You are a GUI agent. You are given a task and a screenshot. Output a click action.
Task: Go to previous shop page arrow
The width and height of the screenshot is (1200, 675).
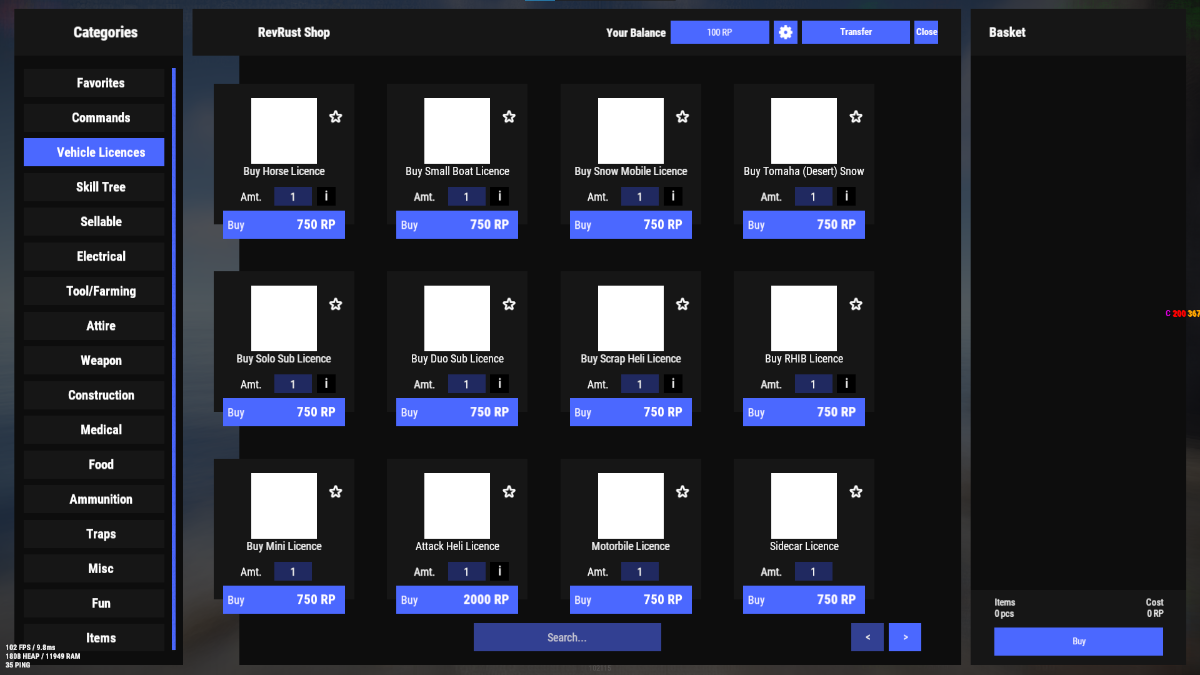(867, 637)
